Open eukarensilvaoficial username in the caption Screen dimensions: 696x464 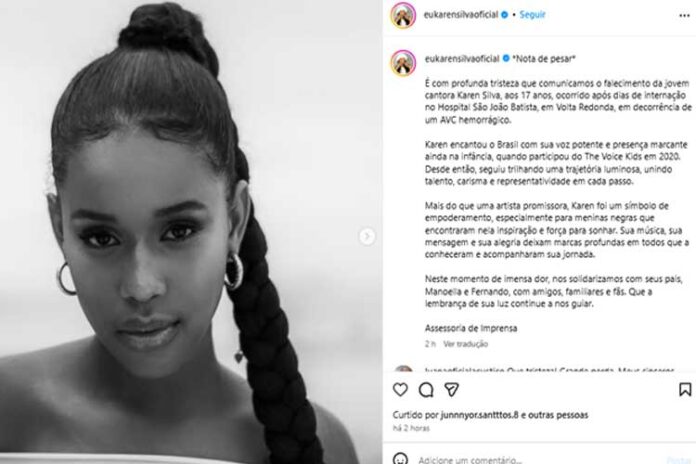pos(462,58)
